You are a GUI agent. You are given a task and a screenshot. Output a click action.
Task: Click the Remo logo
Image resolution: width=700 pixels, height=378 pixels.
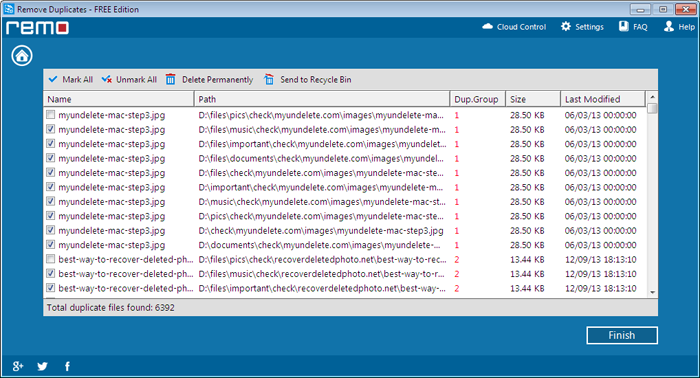[x=38, y=28]
